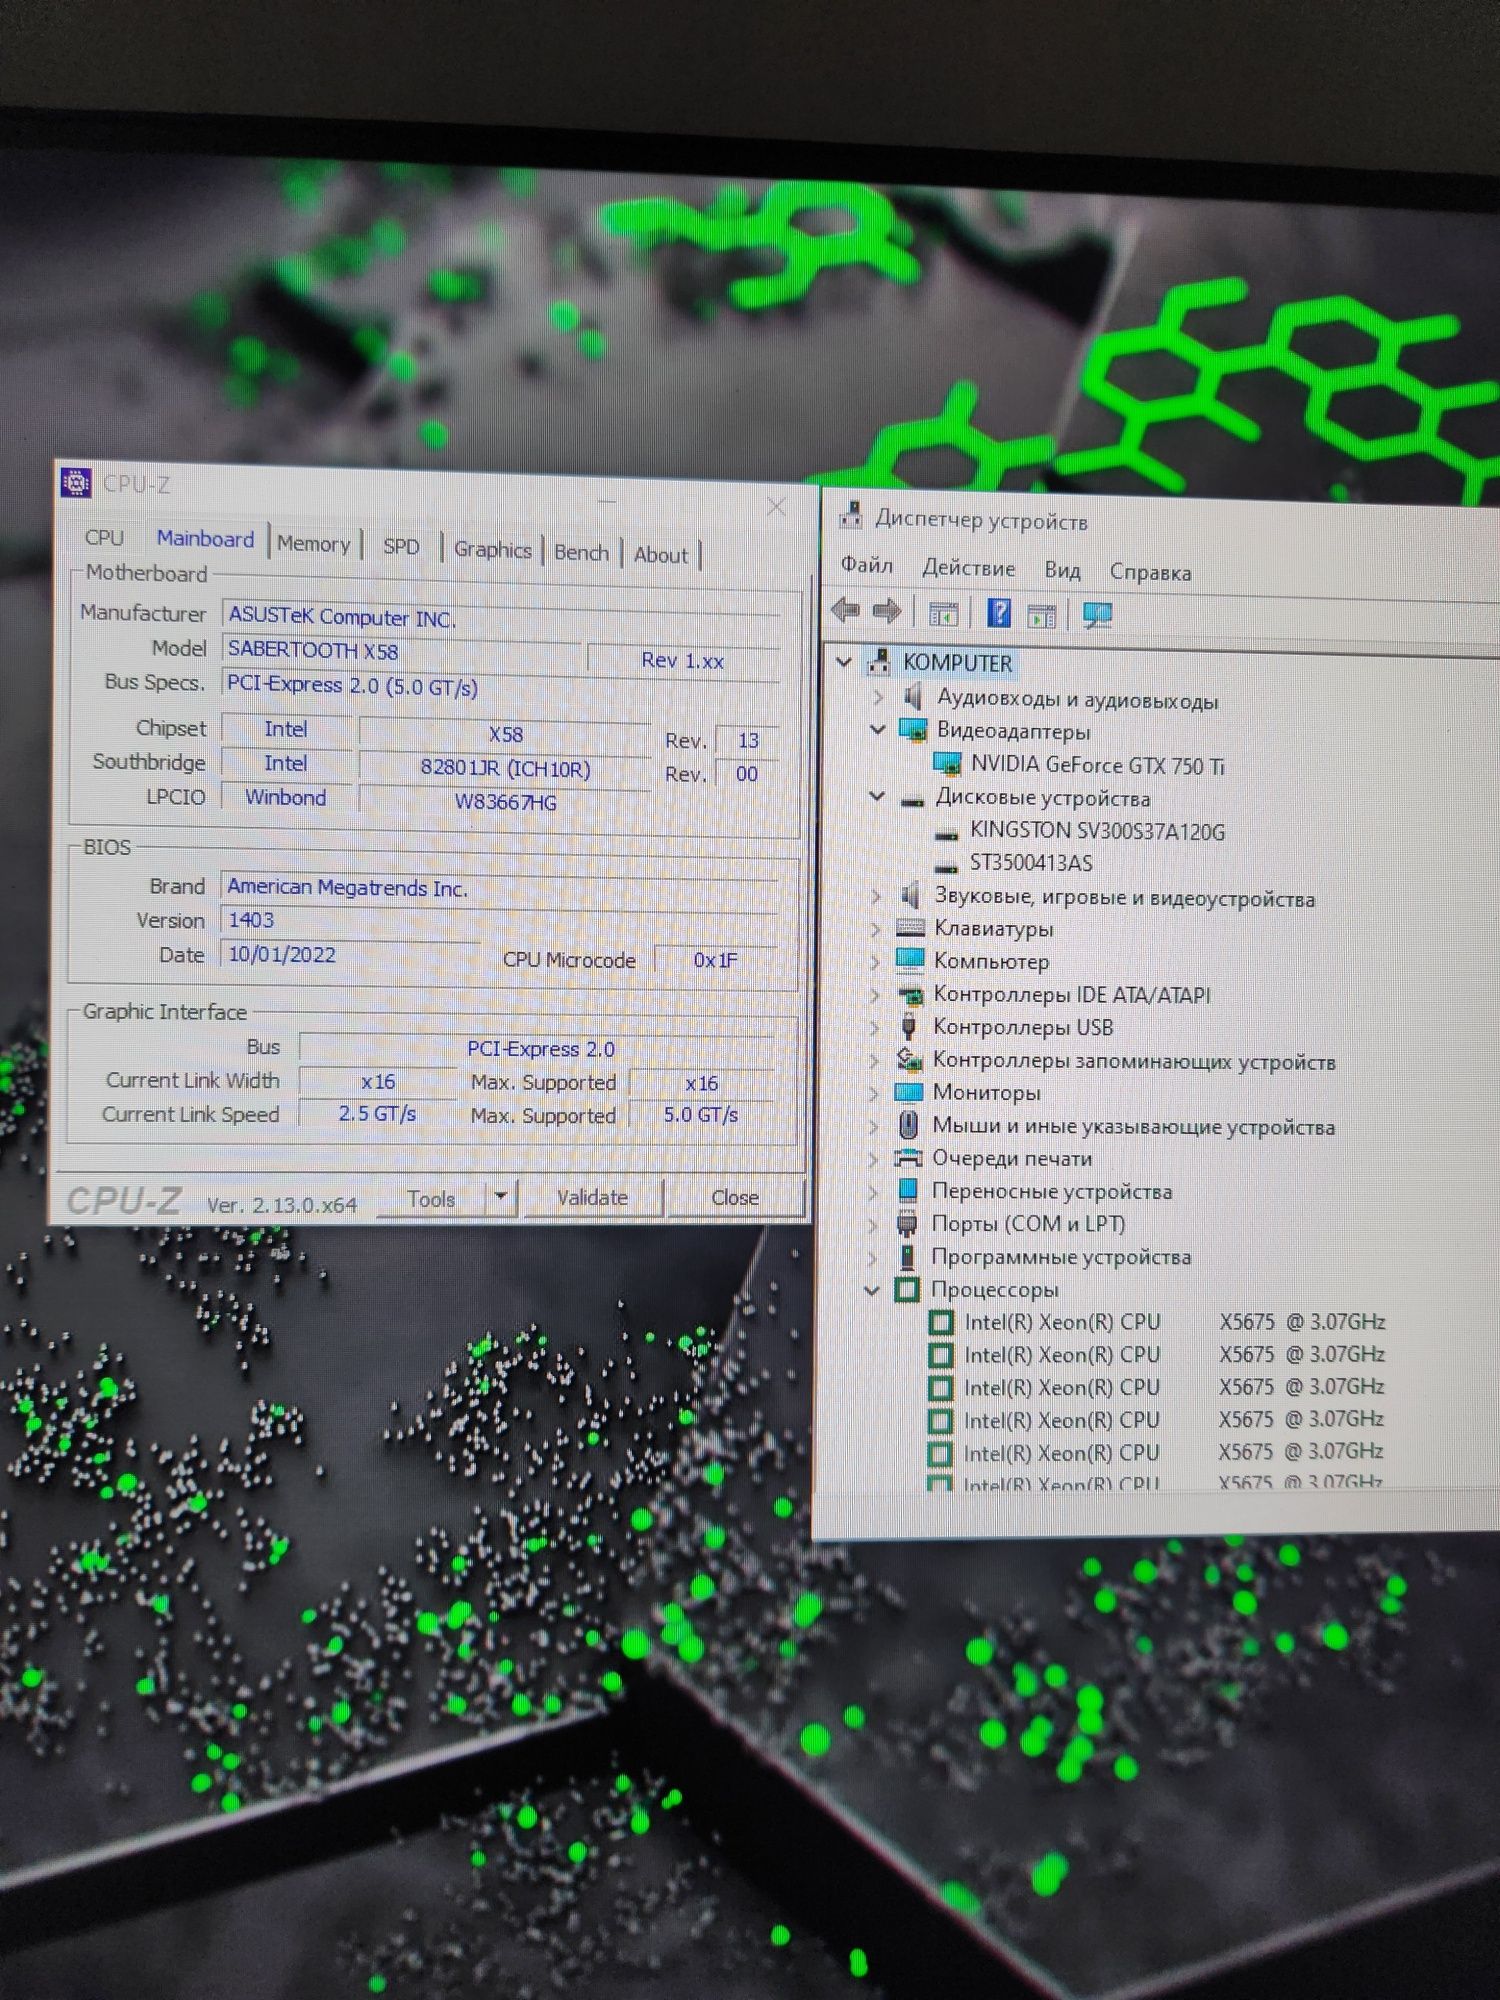This screenshot has width=1500, height=2000.
Task: Switch to the CPU tab in CPU-Z
Action: coord(104,537)
